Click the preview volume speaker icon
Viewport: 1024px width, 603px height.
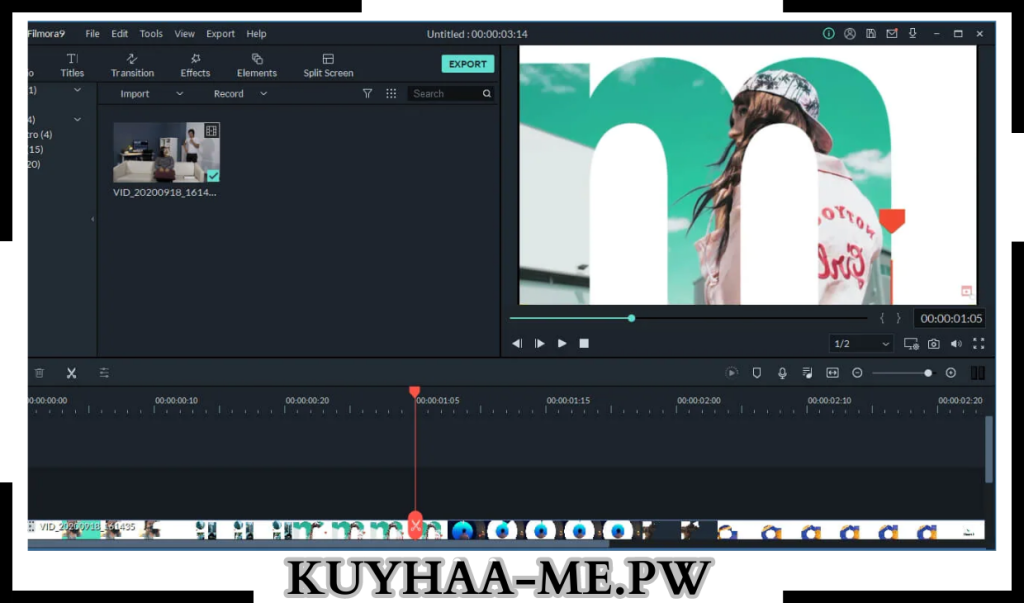[x=956, y=344]
